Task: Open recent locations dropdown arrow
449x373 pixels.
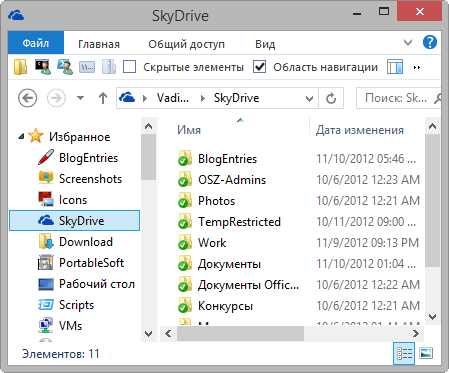Action: 80,98
